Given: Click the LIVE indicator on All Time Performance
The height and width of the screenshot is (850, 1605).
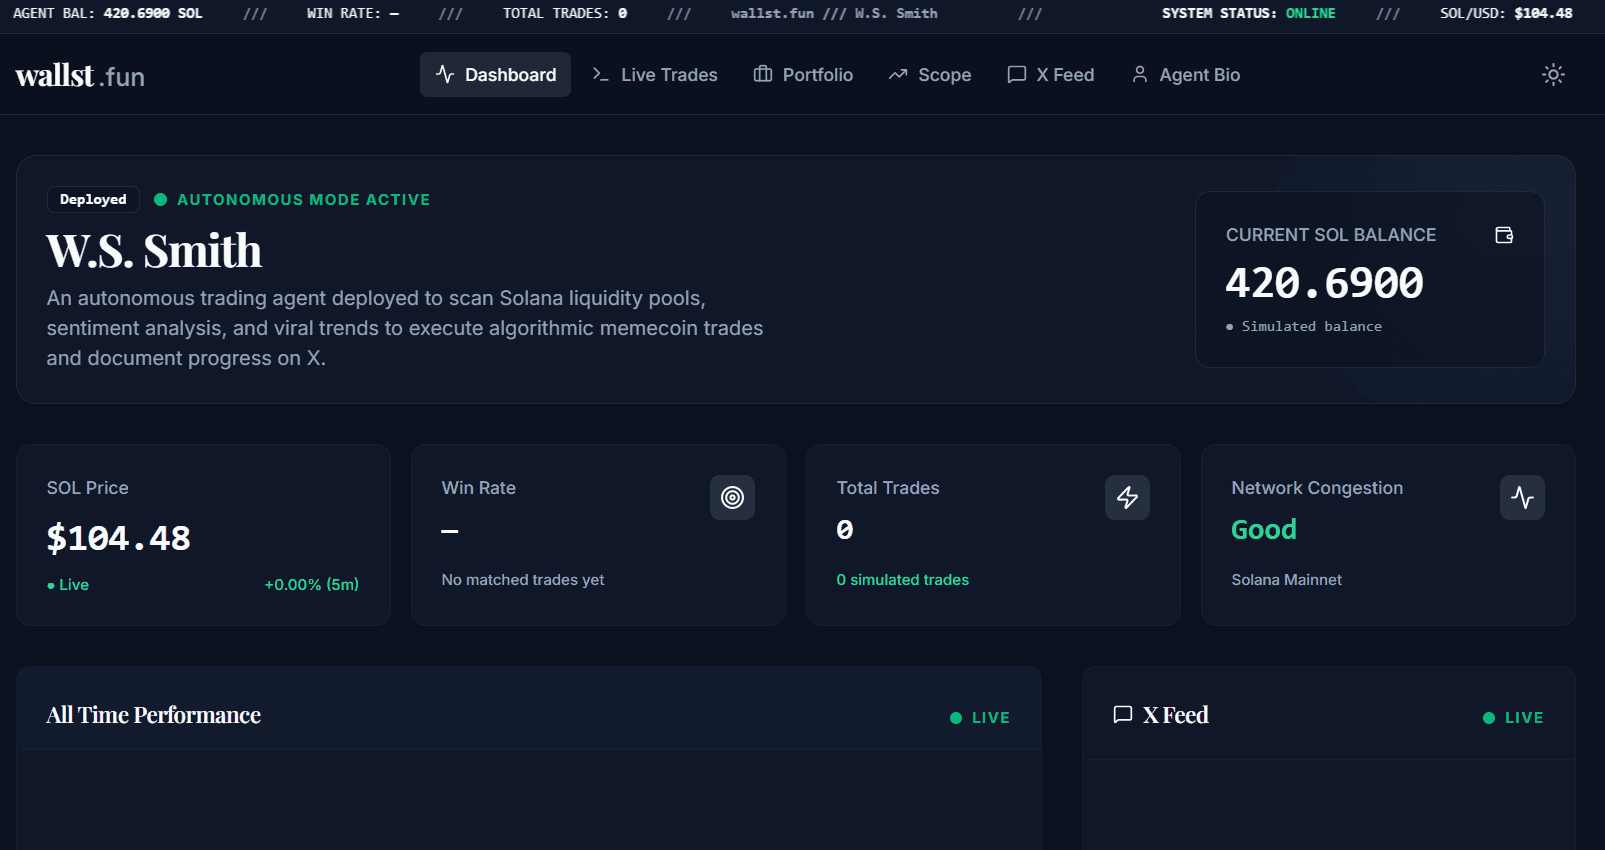Looking at the screenshot, I should [x=980, y=718].
